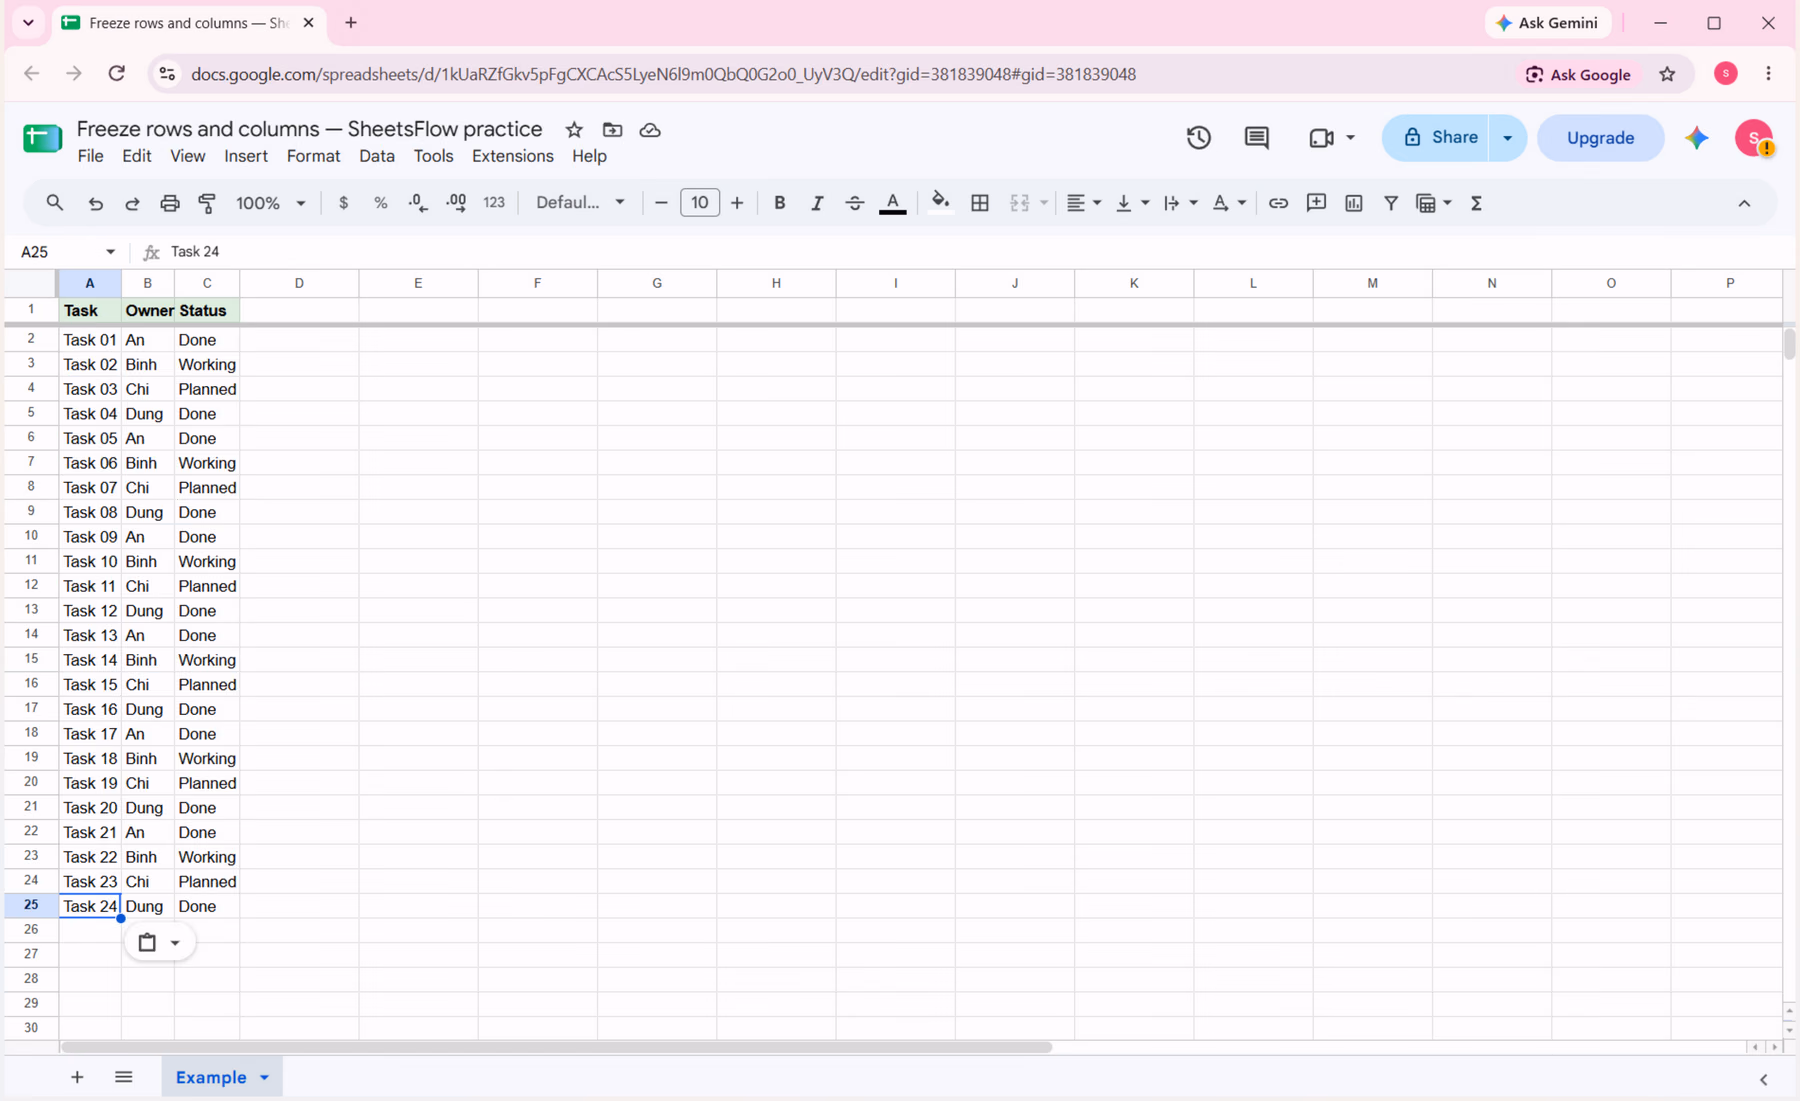Select the Example sheet tab
Screen dimensions: 1800x1101
[x=211, y=1077]
